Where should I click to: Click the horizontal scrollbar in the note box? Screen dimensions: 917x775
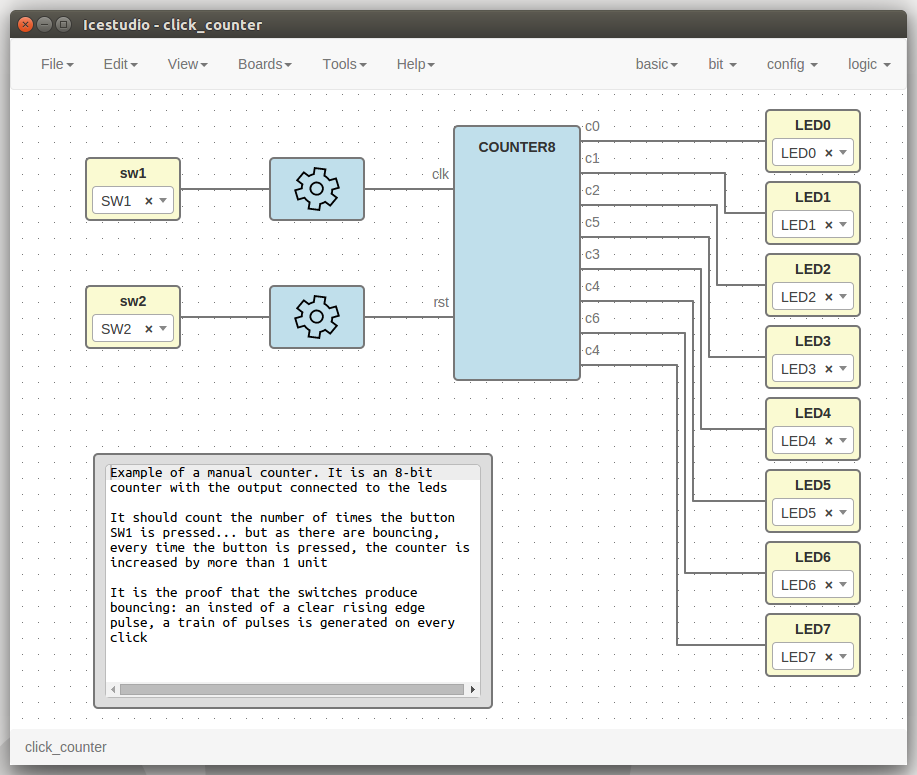click(x=292, y=689)
